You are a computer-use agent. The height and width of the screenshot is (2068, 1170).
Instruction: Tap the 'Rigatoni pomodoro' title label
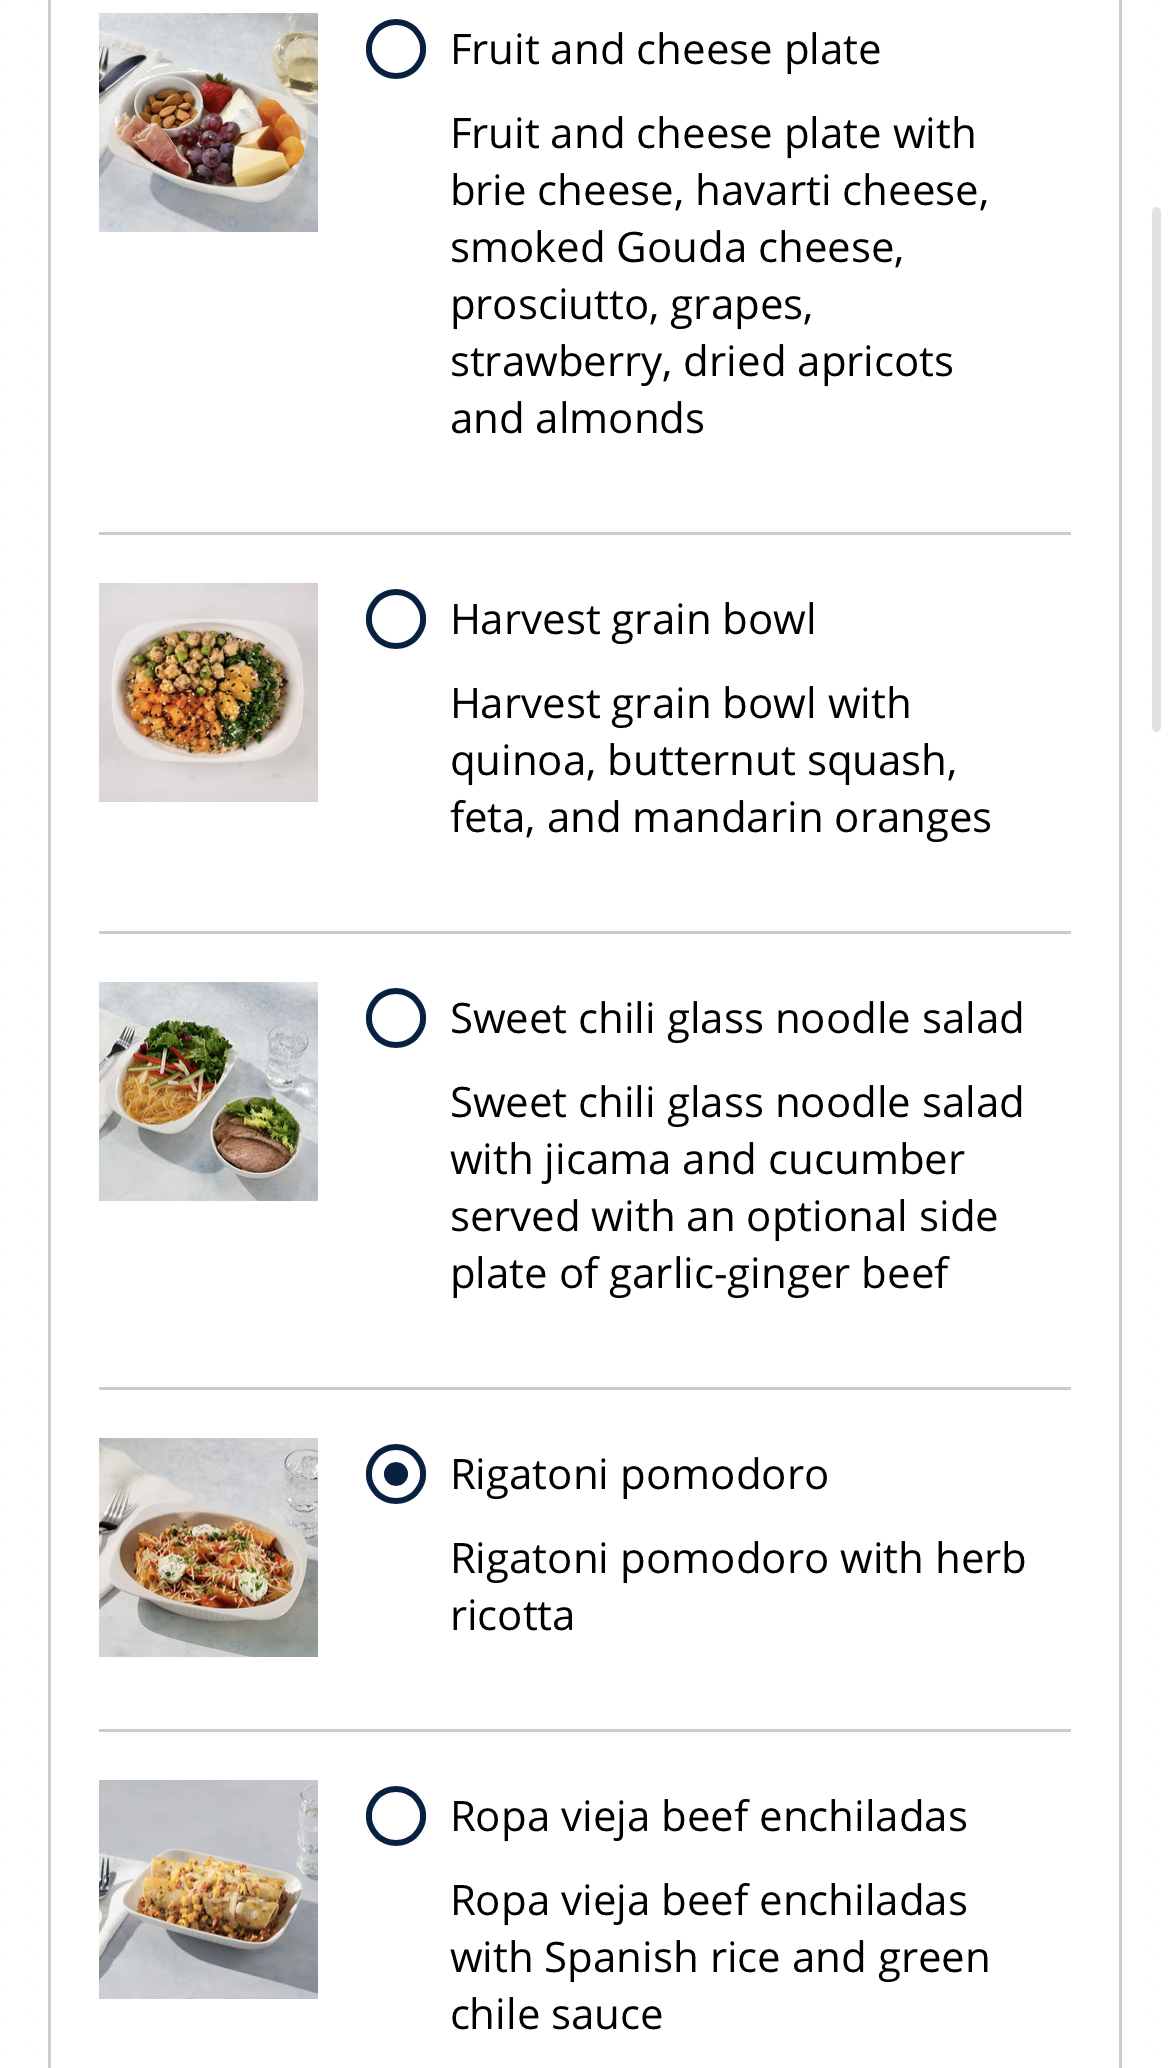coord(639,1475)
